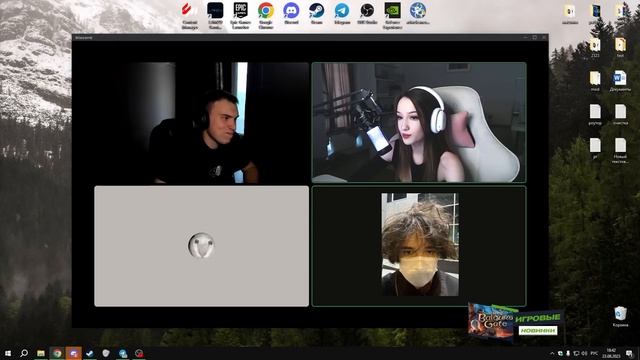Switch the keyboard language indicator

(594, 353)
